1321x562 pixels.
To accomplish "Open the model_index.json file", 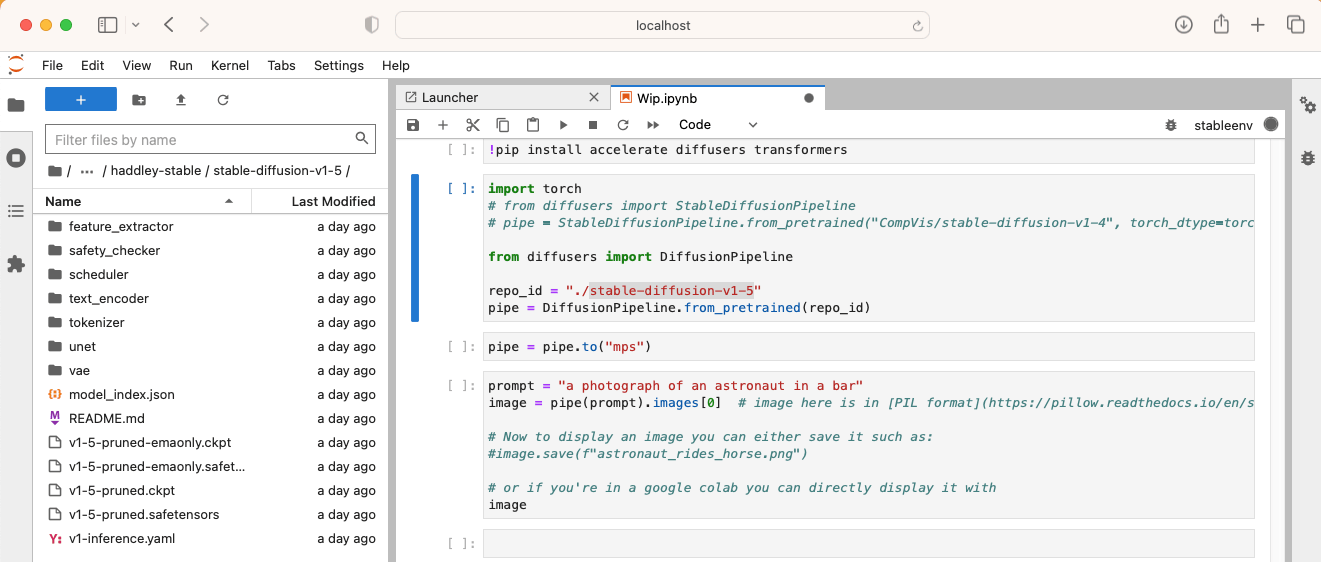I will (121, 395).
